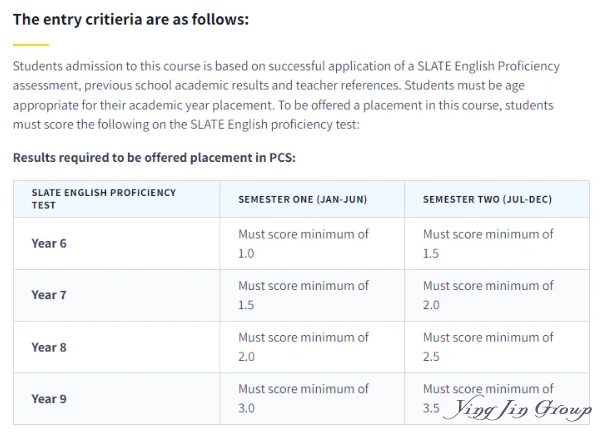Click the Year 9 row label
Viewport: 602px width, 440px height.
coord(49,399)
